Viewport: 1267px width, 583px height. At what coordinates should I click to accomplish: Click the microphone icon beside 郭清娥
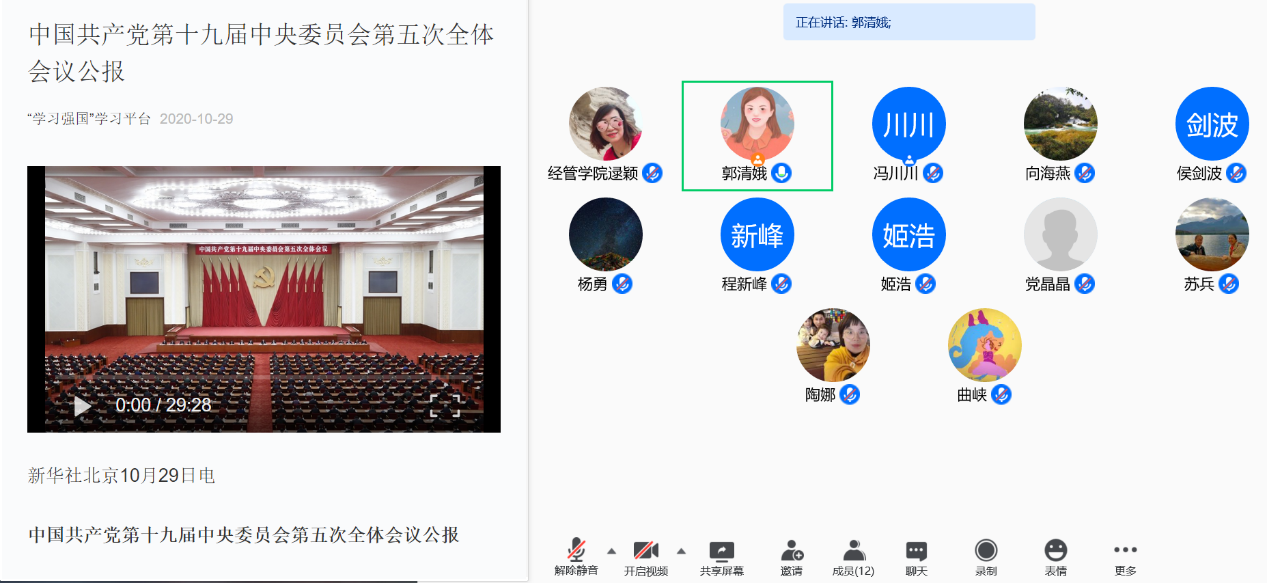tap(781, 173)
